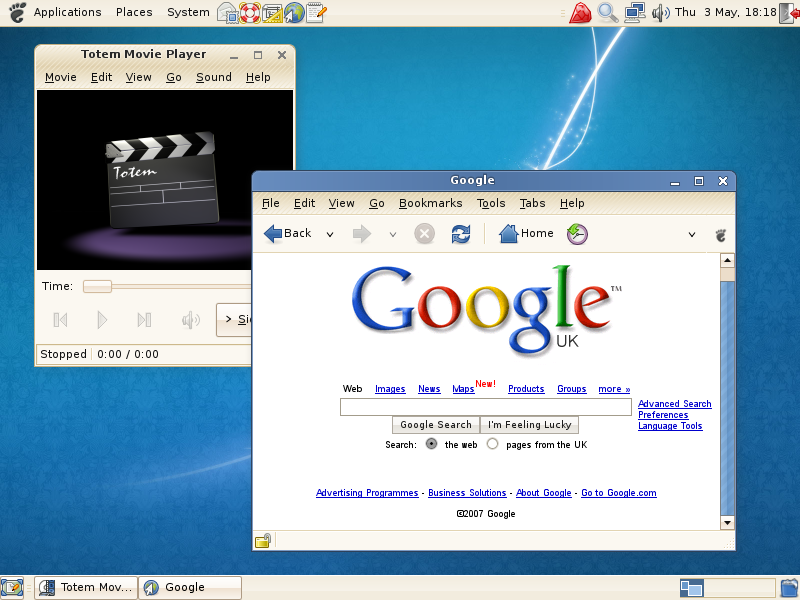The image size is (800, 600).
Task: Open the trash icon in the bottom panel
Action: click(789, 588)
